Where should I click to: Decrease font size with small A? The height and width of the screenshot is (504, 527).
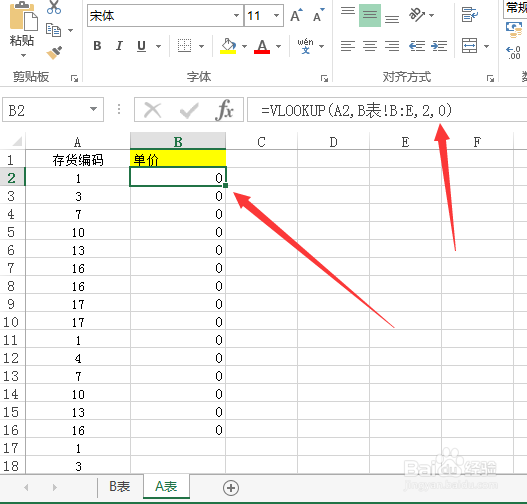click(x=318, y=15)
